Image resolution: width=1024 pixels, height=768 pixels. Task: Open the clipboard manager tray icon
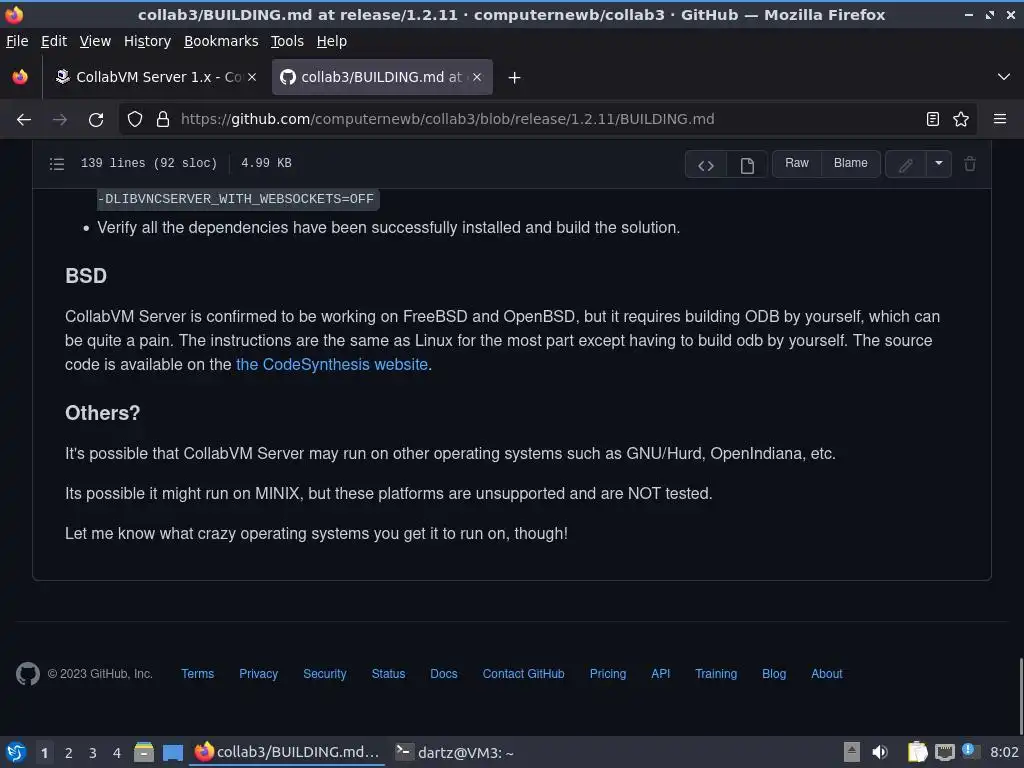tap(917, 752)
